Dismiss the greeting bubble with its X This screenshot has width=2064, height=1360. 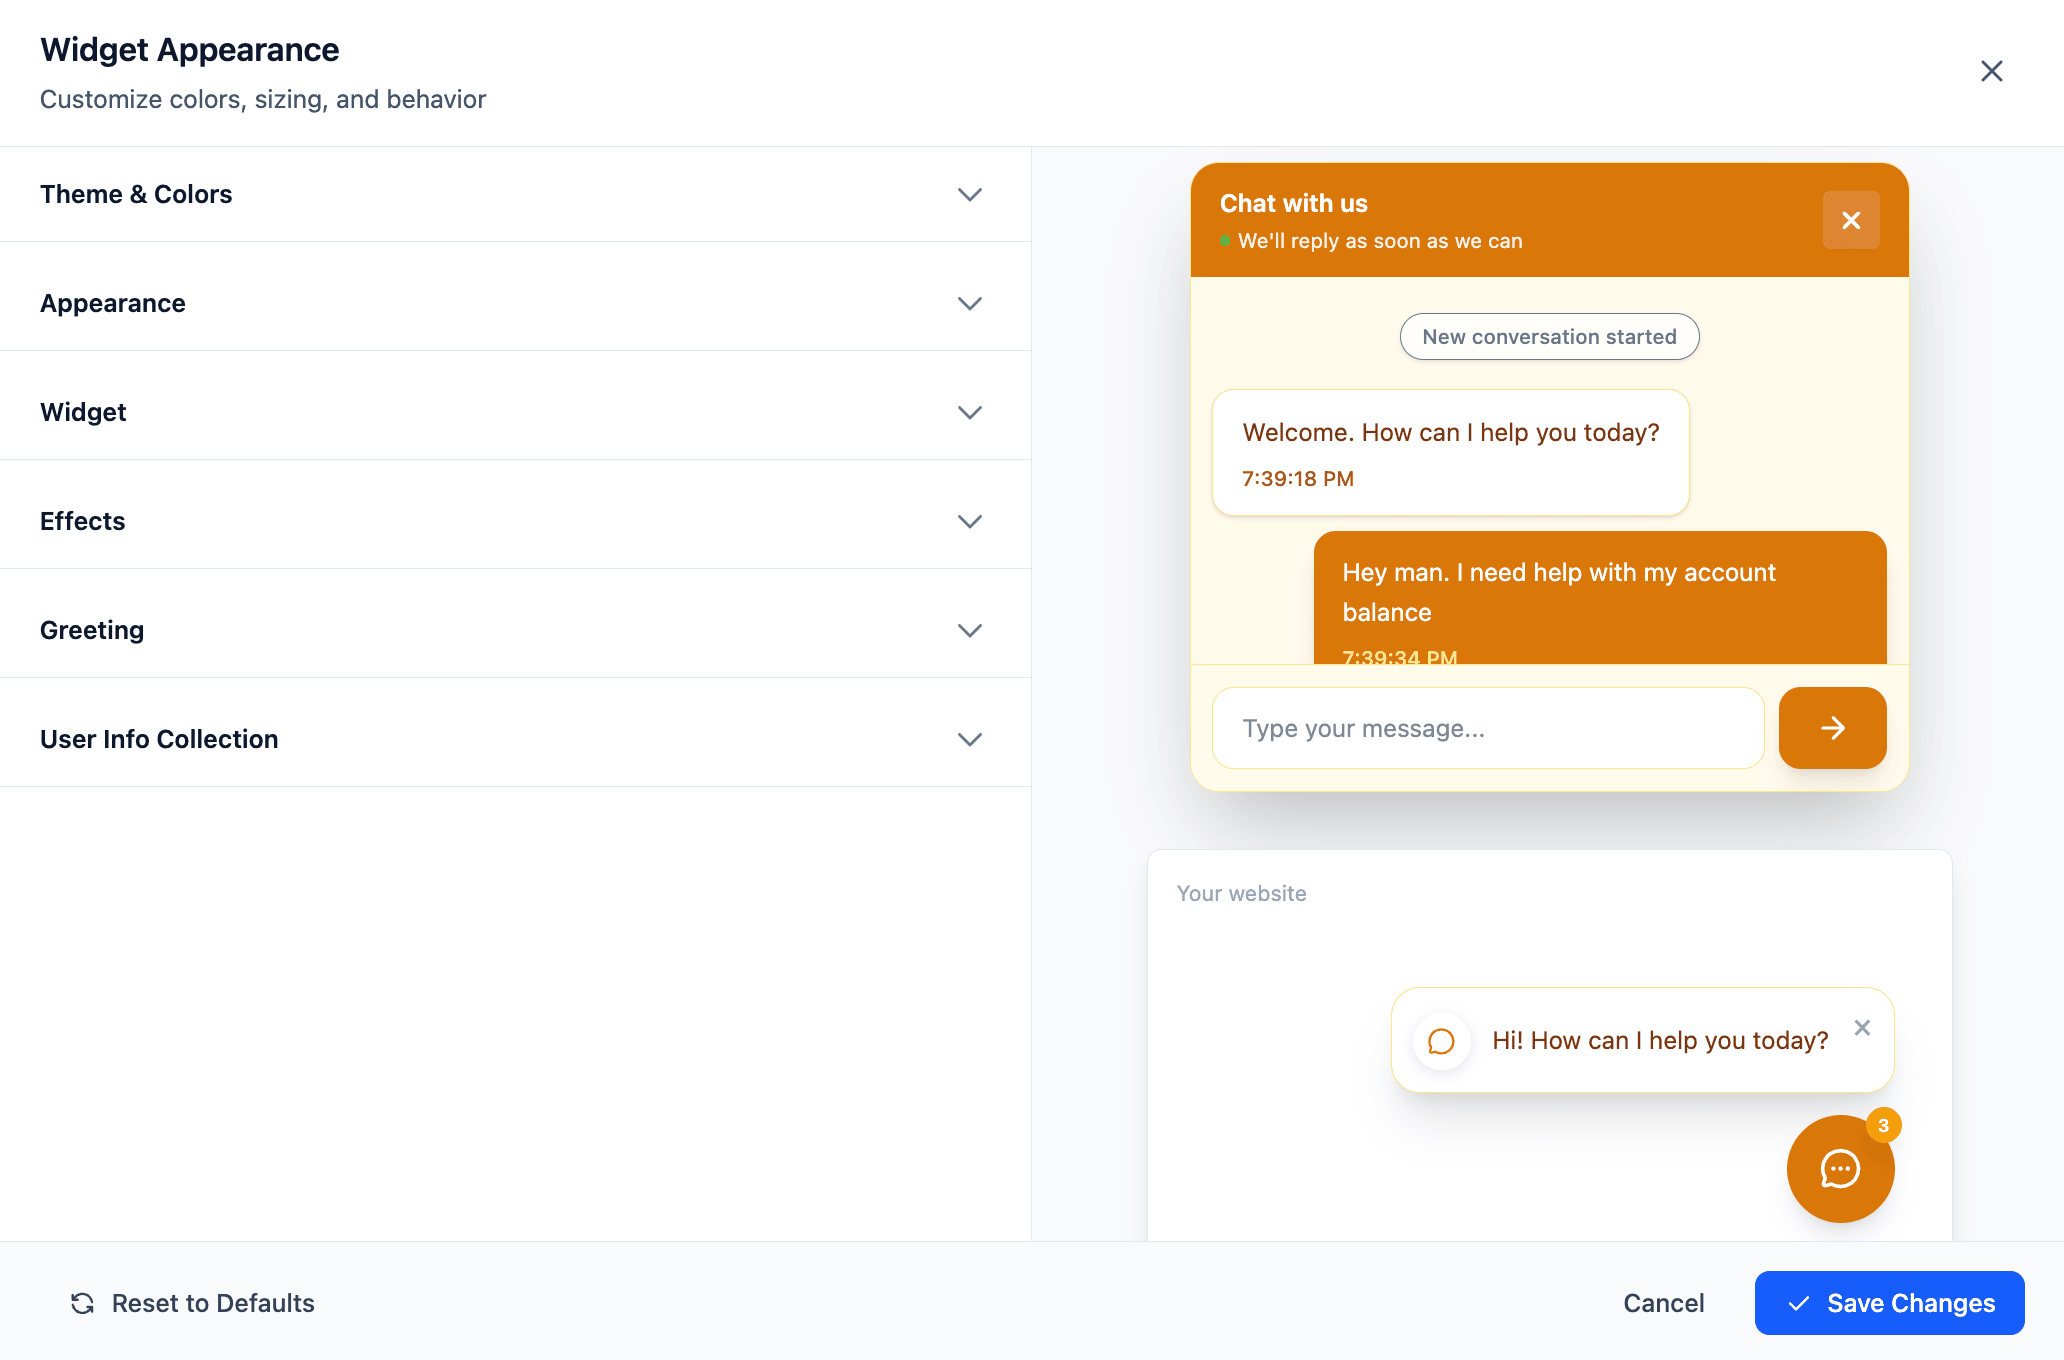click(1862, 1028)
